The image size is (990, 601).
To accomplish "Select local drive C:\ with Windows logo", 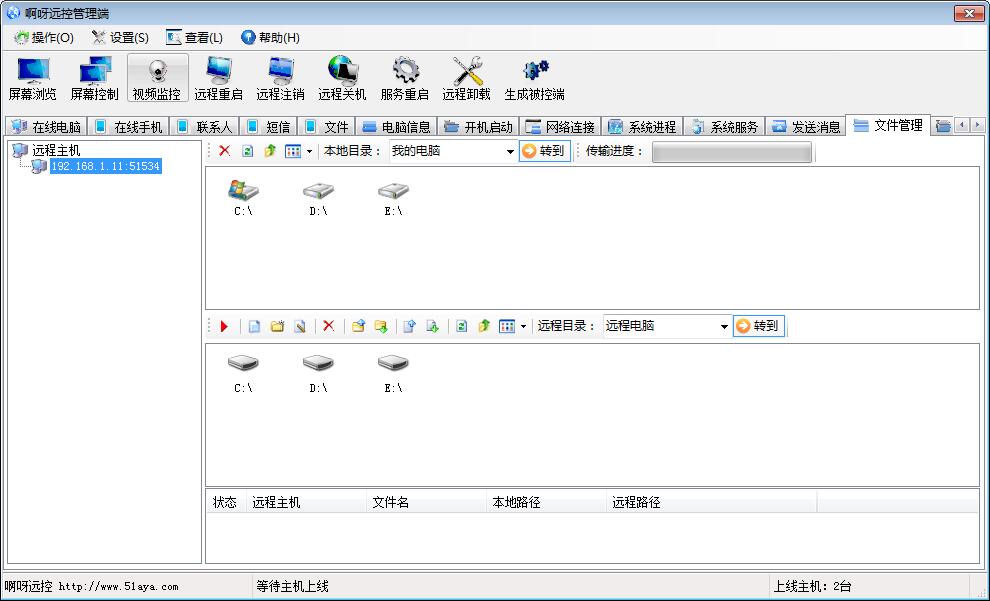I will [x=243, y=198].
